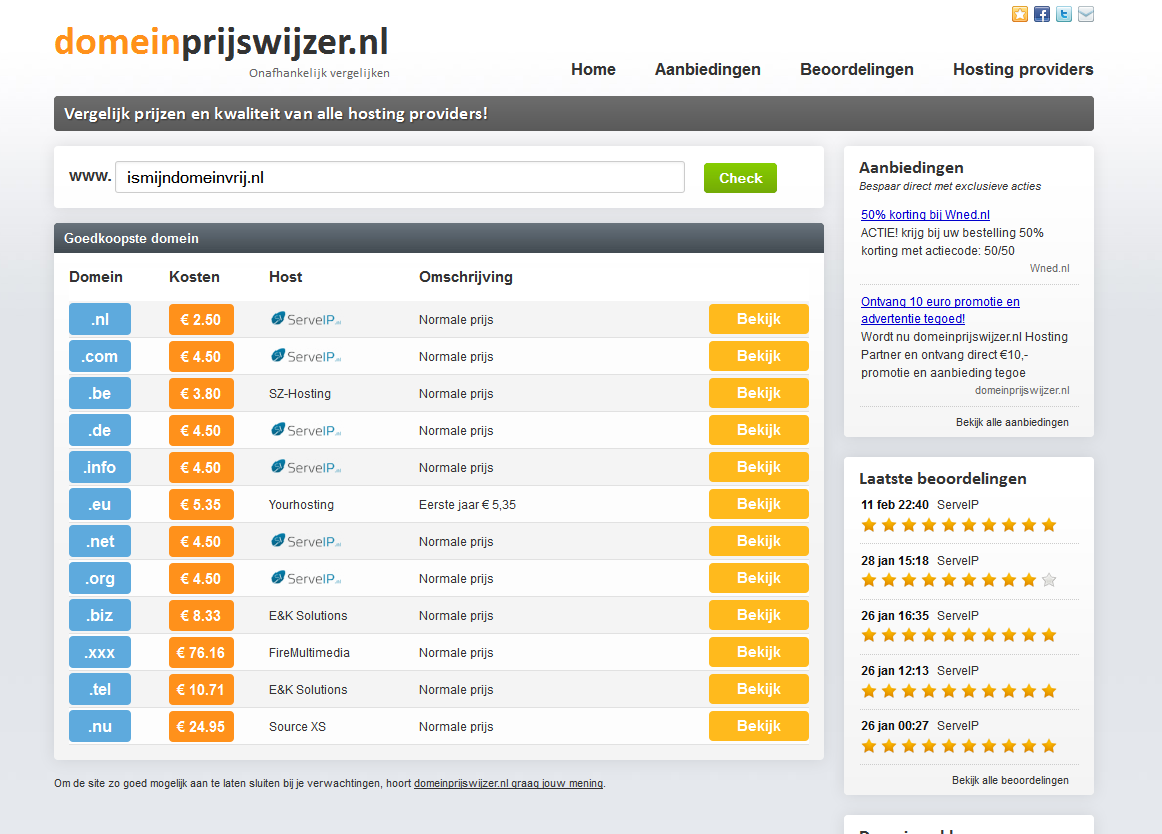Click the Yourhosting host name
This screenshot has height=834, width=1162.
(x=302, y=505)
